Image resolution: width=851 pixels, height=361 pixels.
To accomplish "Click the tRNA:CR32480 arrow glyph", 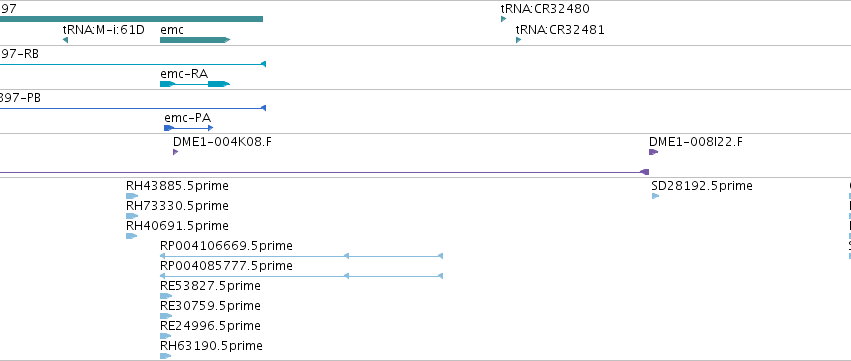I will (503, 19).
